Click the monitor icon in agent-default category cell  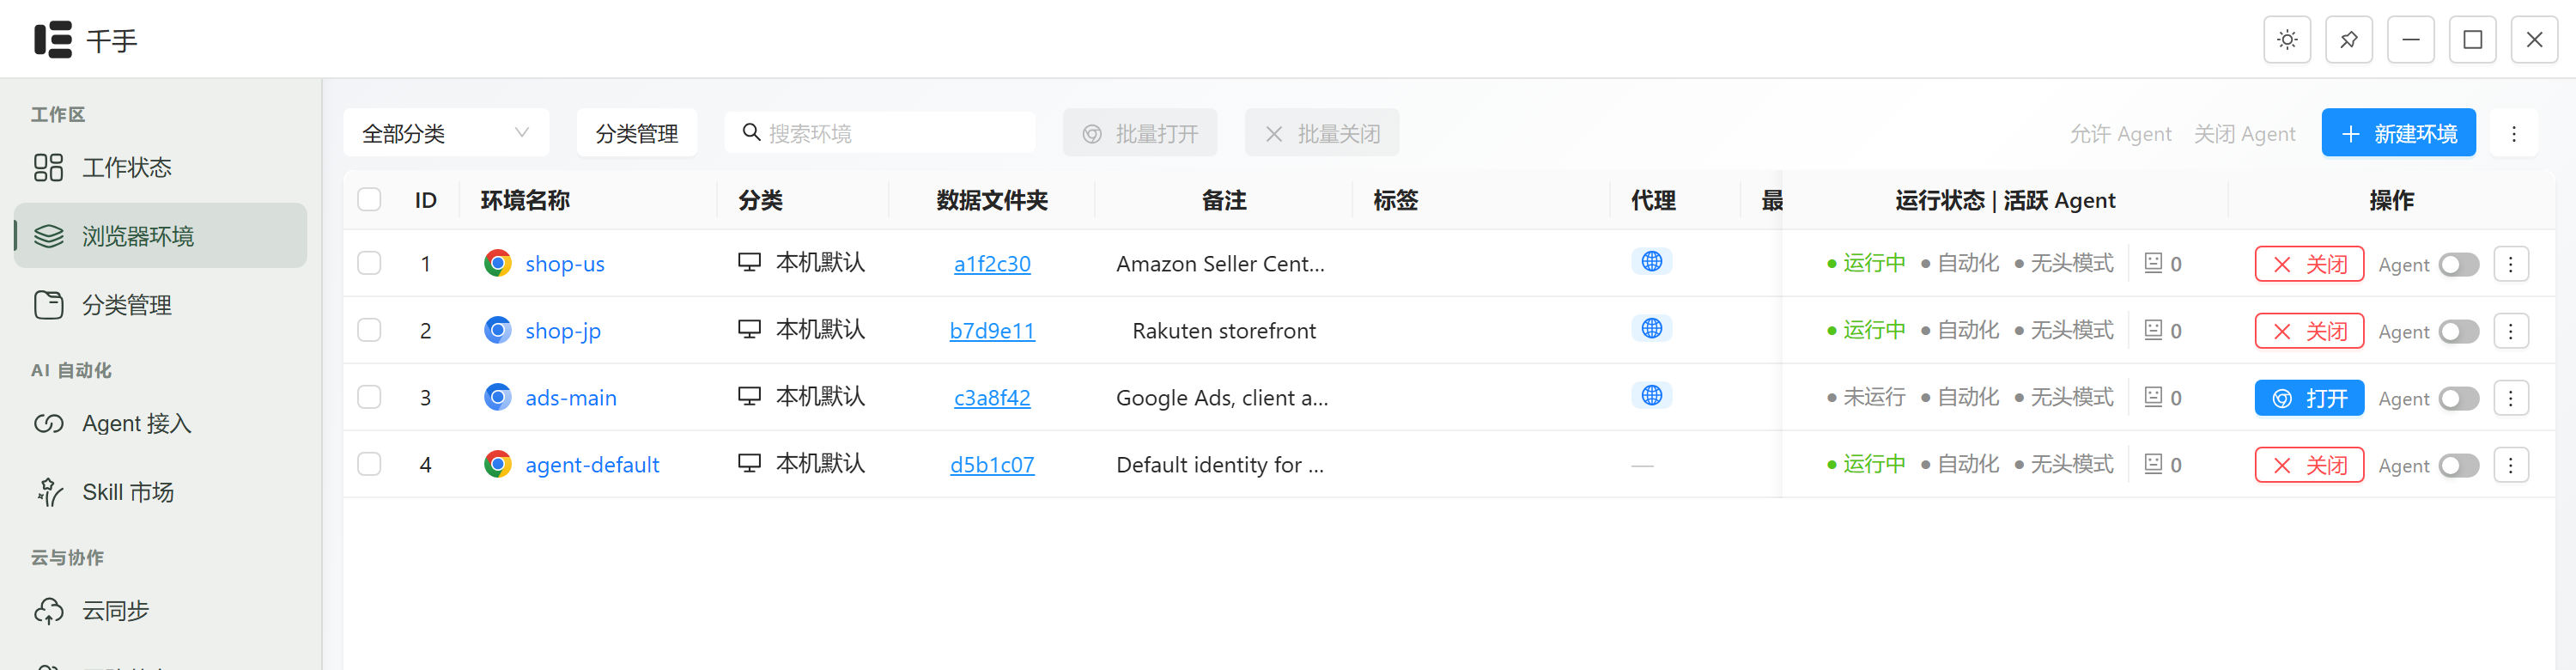click(749, 463)
